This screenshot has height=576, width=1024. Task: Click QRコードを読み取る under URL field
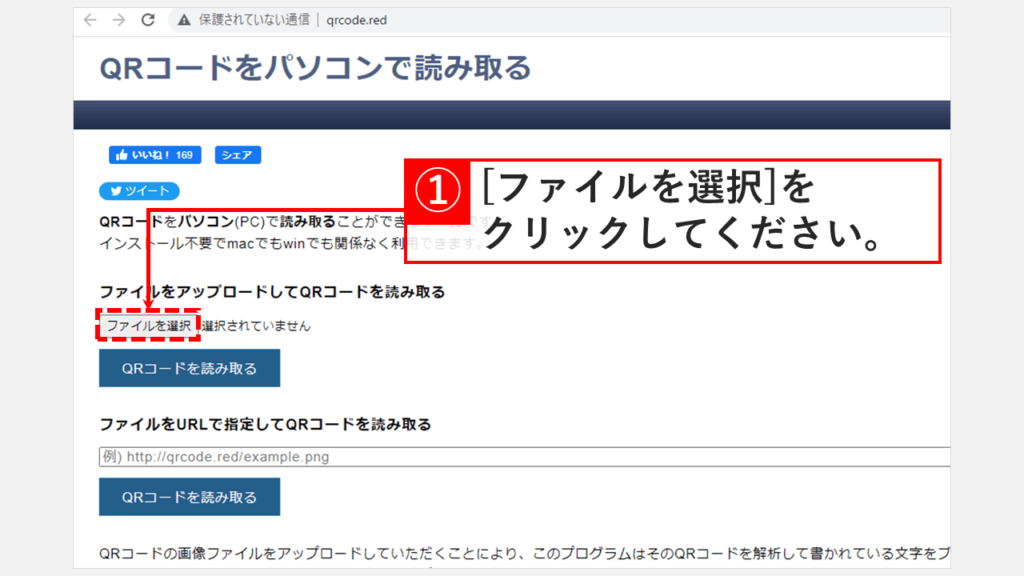coord(189,497)
